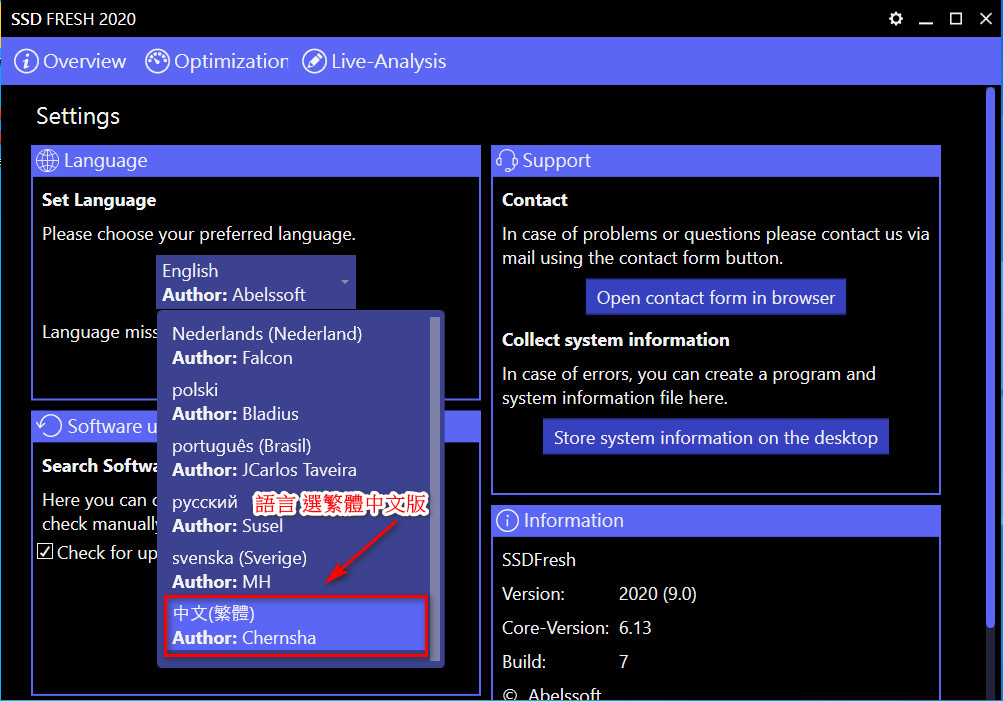Close the SSD Fresh 2020 window

(x=986, y=19)
